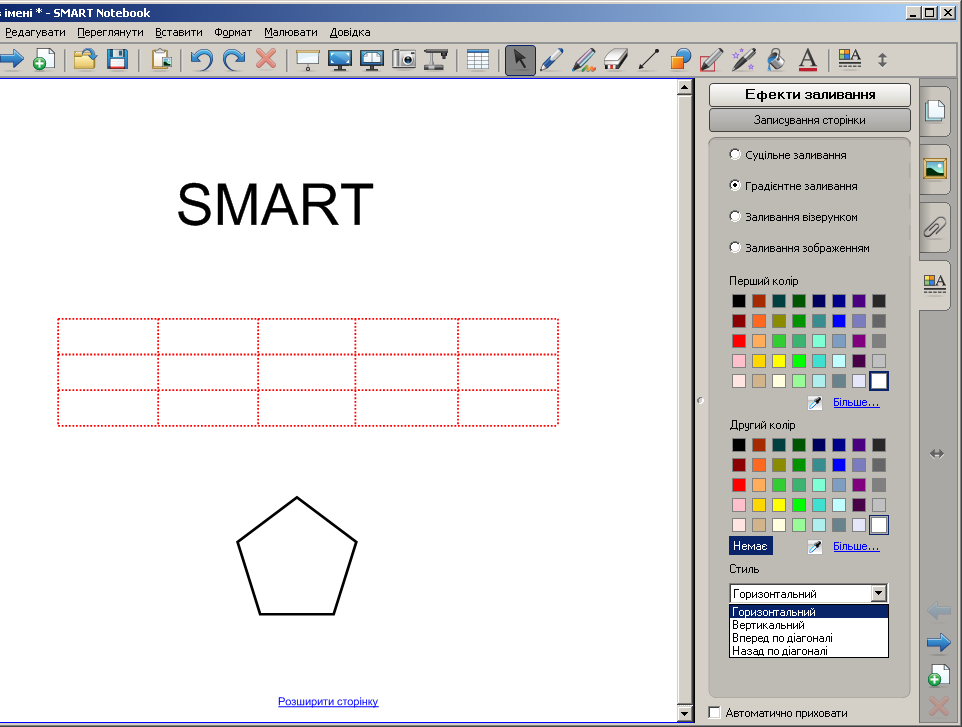Activate the Select arrow tool
The image size is (962, 727).
point(520,60)
